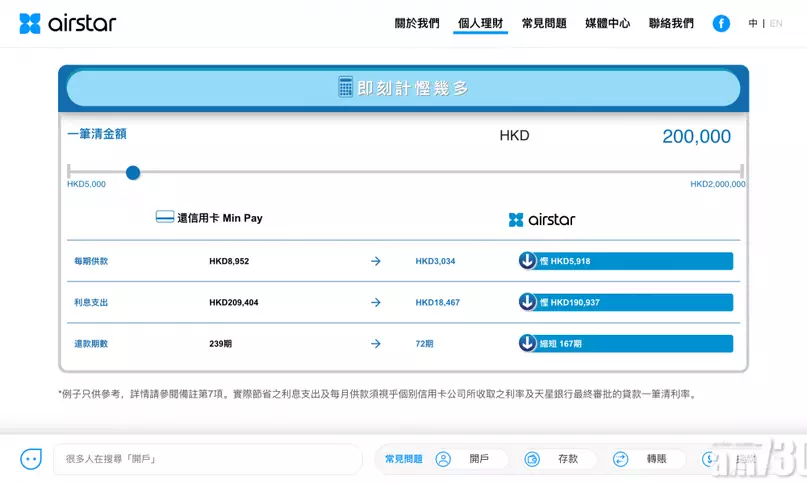This screenshot has width=807, height=484.
Task: Open the 個人理財 menu
Action: pos(481,23)
